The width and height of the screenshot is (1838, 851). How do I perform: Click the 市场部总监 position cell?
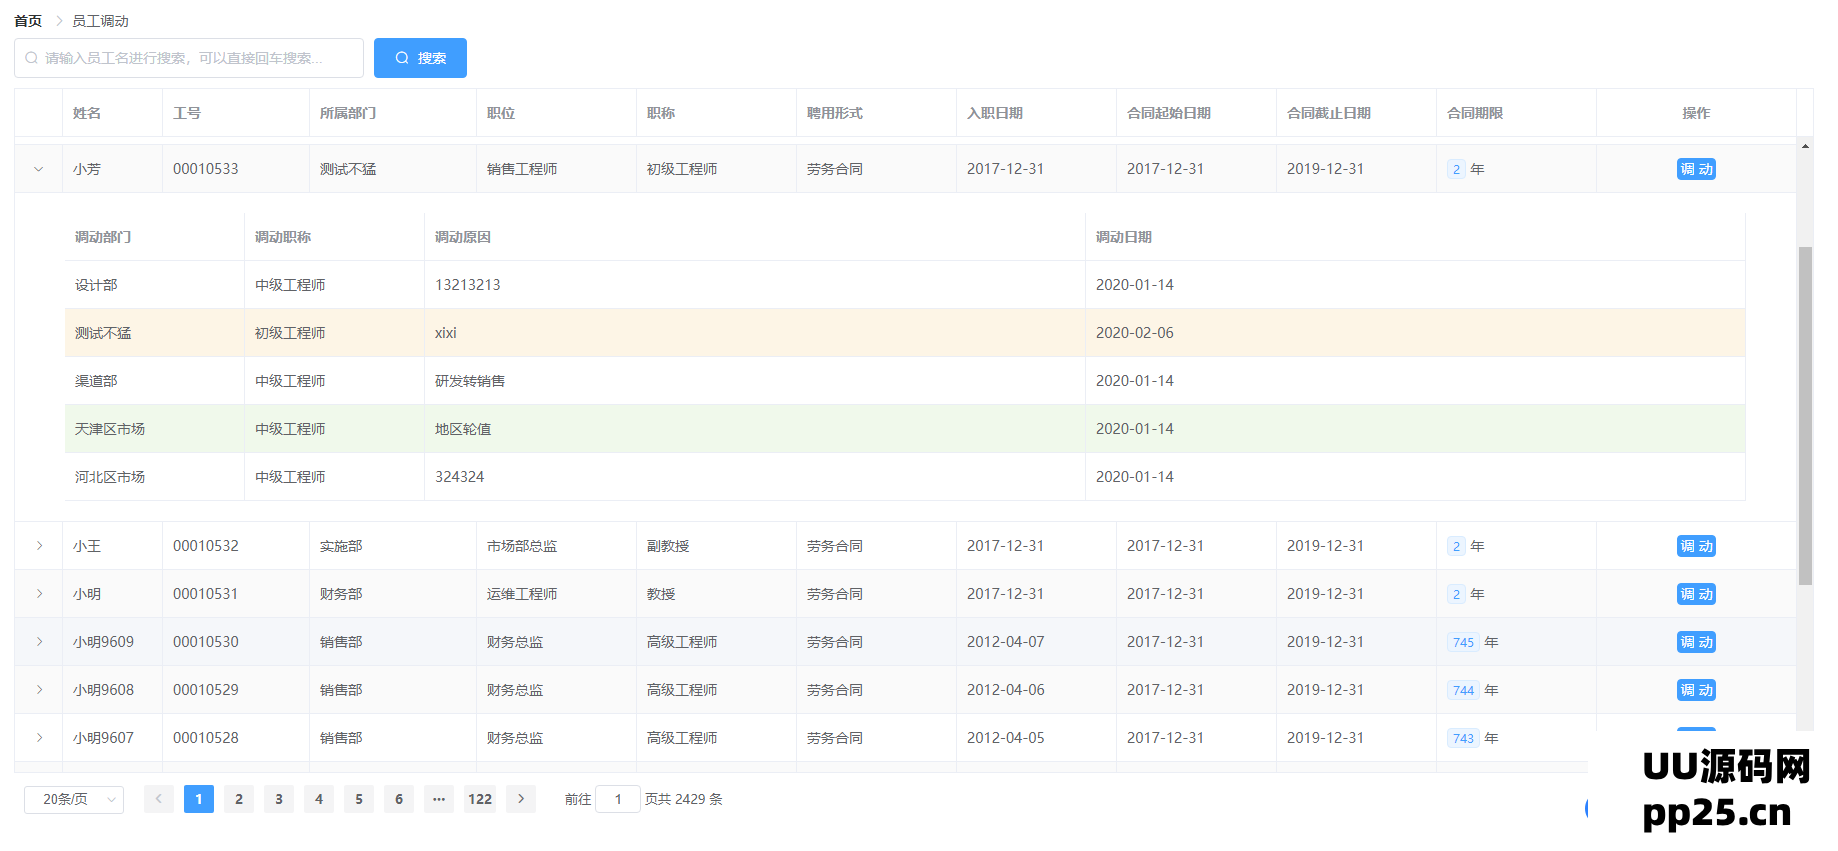[x=556, y=546]
